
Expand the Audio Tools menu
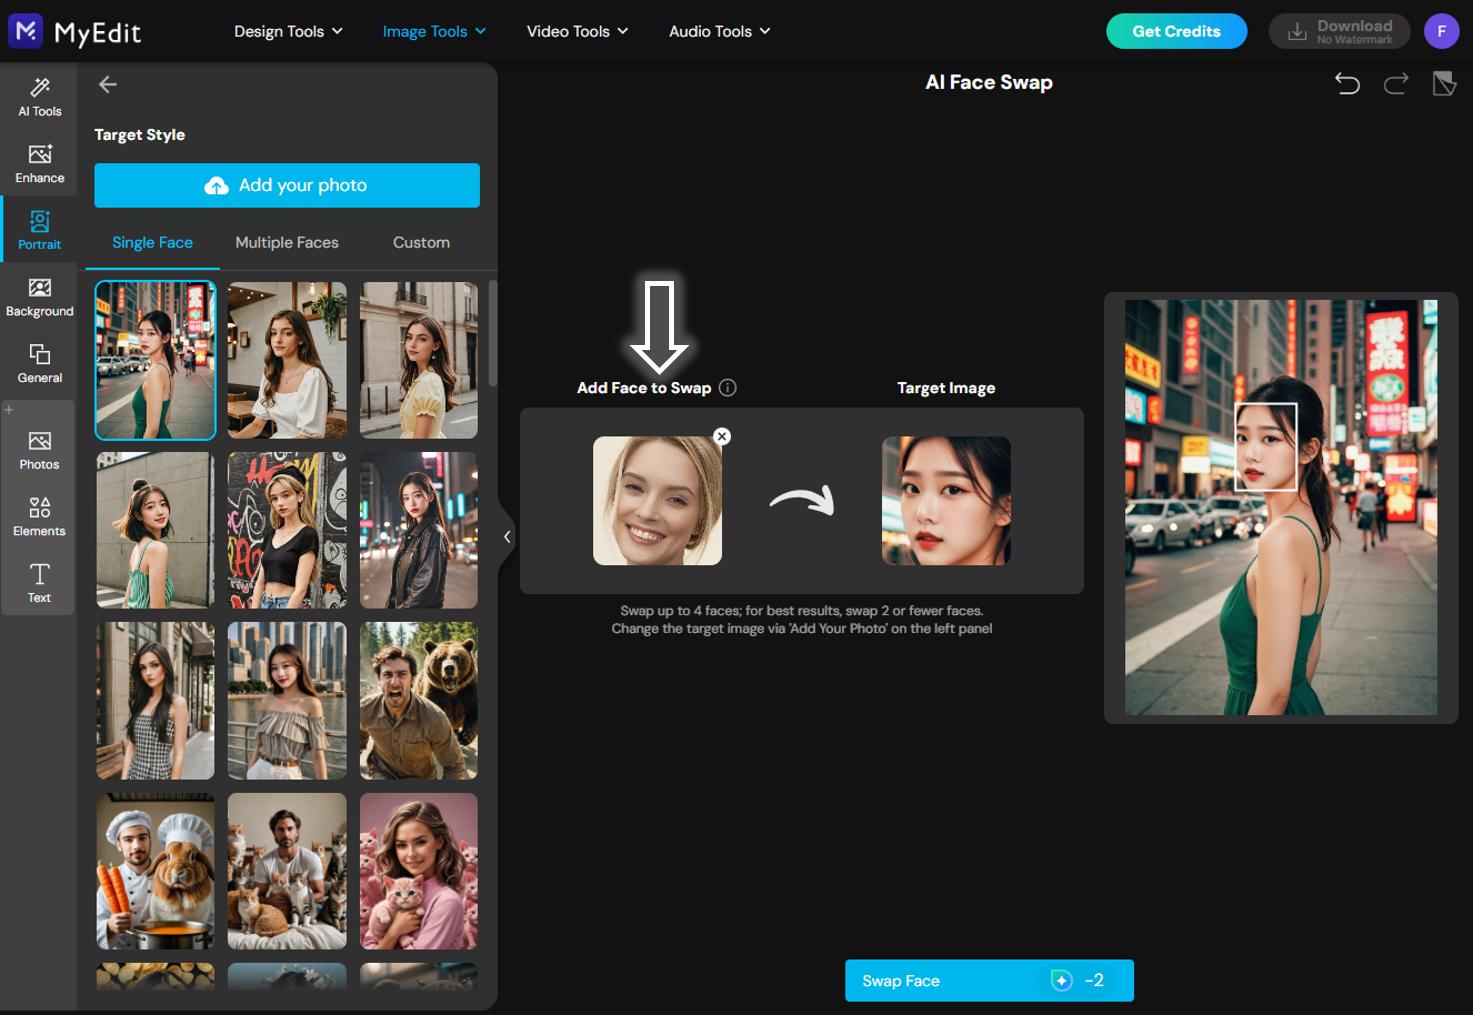click(x=720, y=31)
